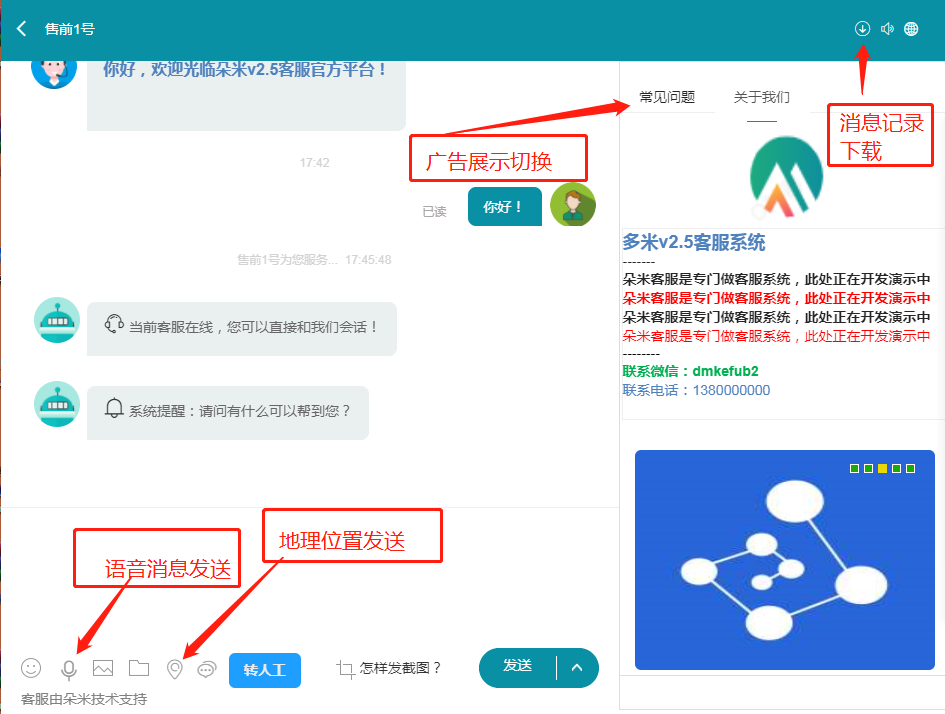Click the 已读 read status label
The image size is (945, 714).
tap(434, 211)
